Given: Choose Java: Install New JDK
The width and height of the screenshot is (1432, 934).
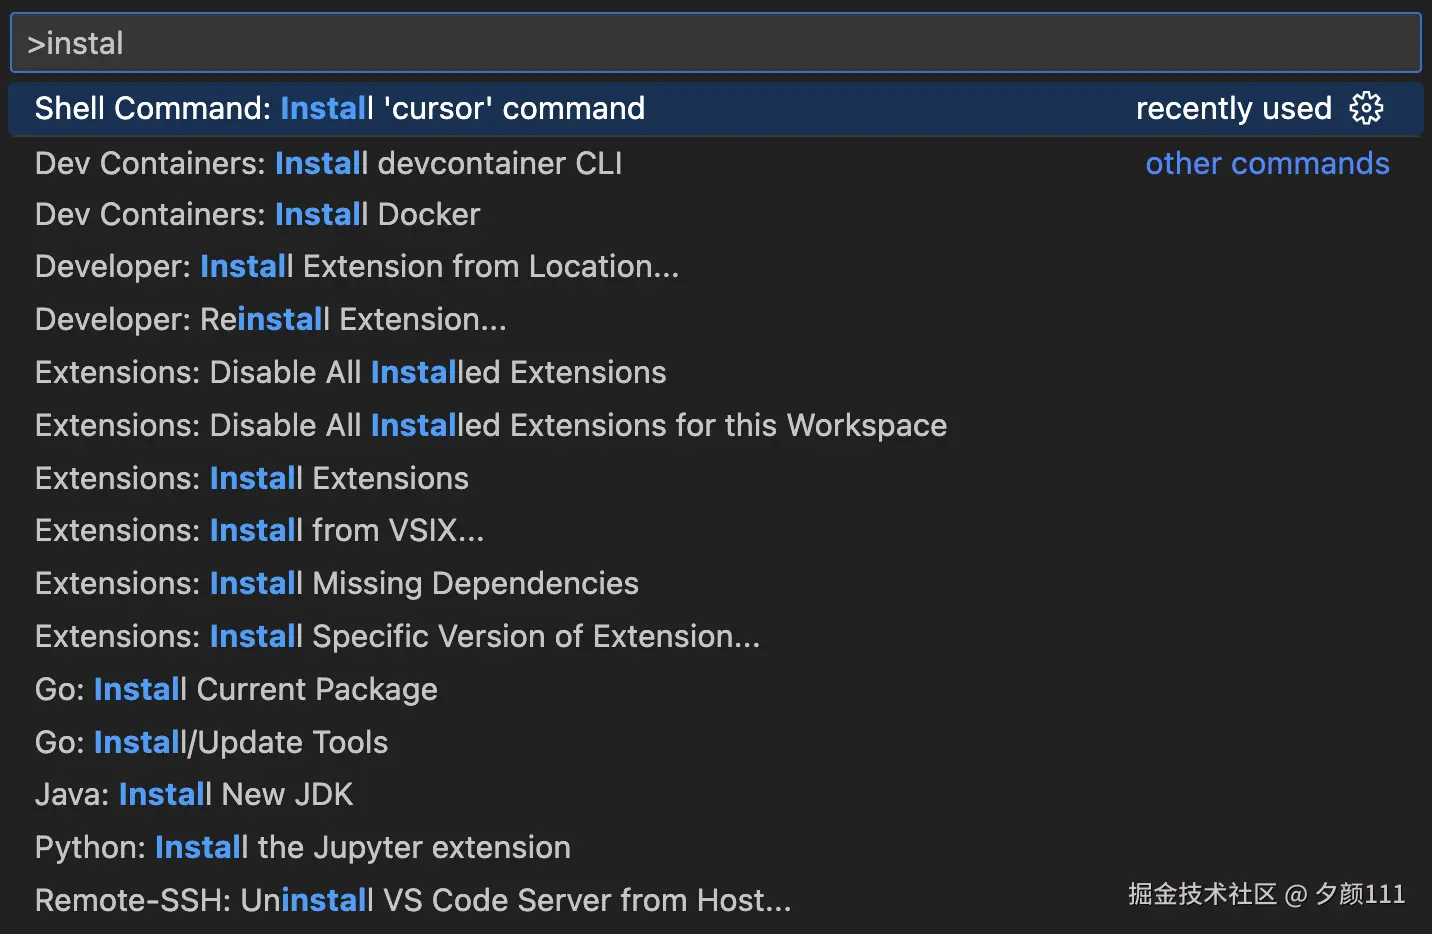Looking at the screenshot, I should tap(194, 795).
